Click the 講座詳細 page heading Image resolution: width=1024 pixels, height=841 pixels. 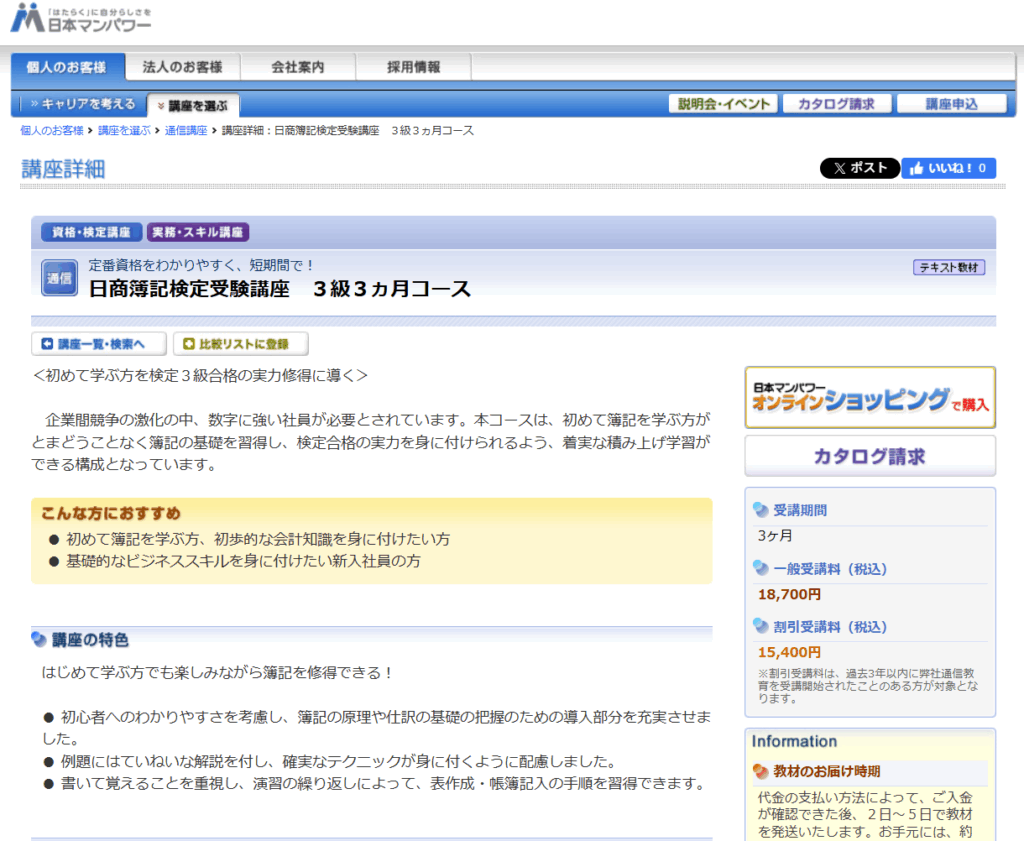[63, 169]
